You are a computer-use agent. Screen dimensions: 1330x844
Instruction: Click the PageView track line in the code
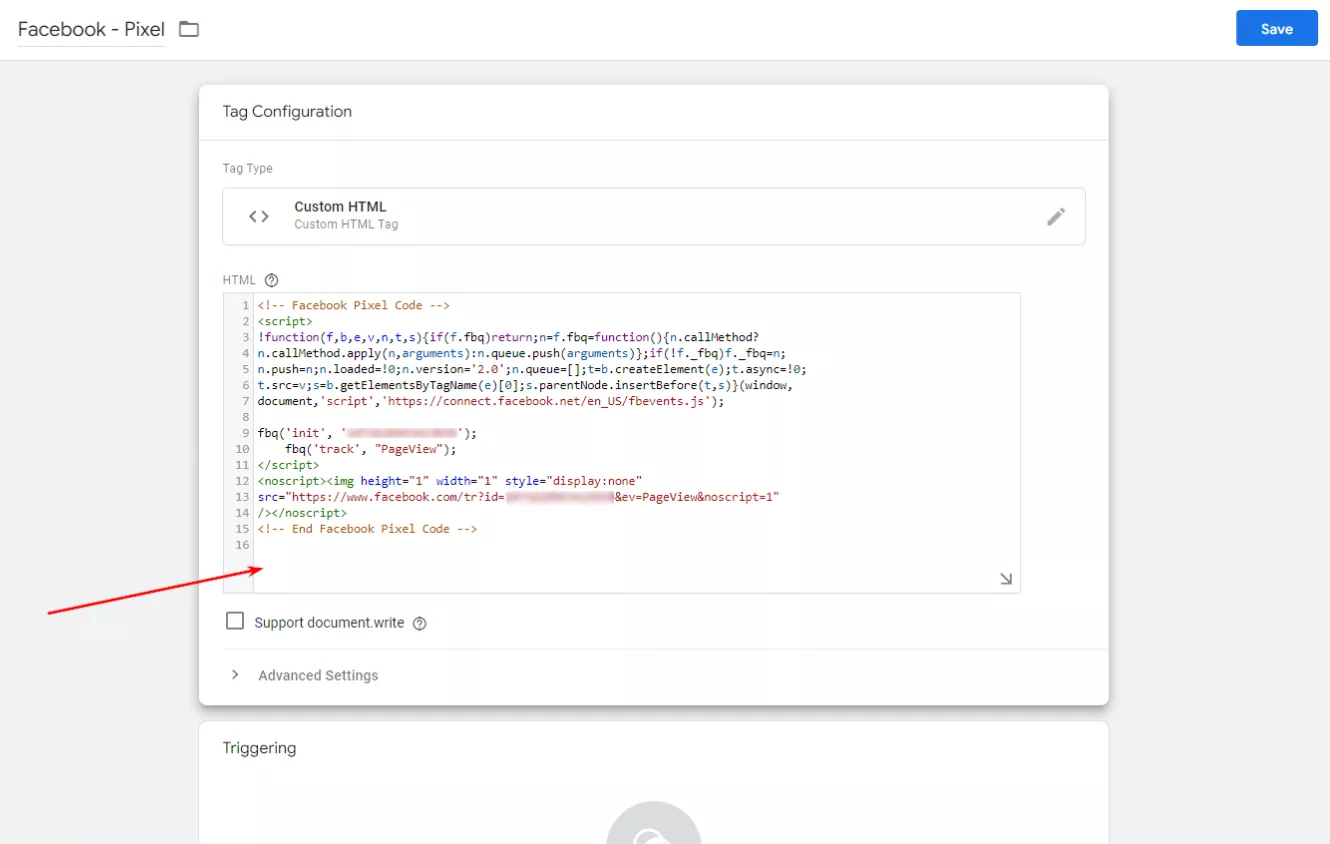(x=370, y=449)
